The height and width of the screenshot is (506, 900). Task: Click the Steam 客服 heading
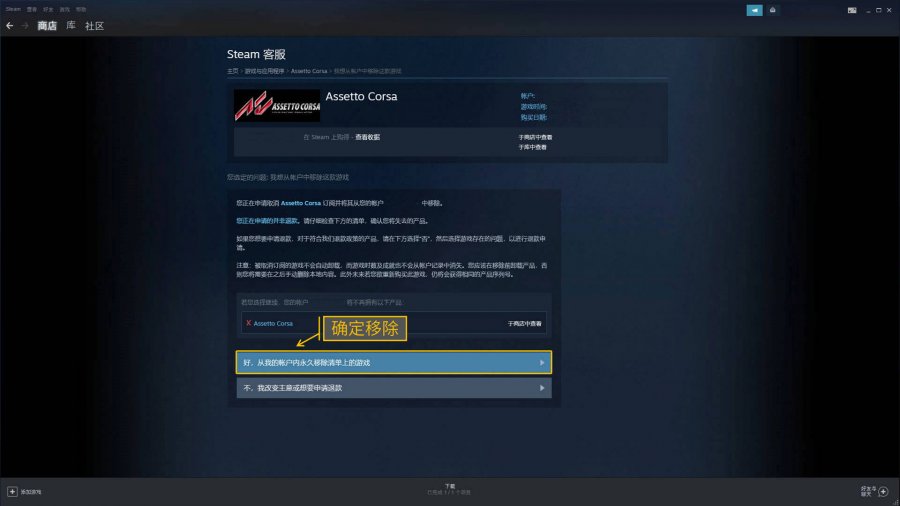pyautogui.click(x=256, y=55)
